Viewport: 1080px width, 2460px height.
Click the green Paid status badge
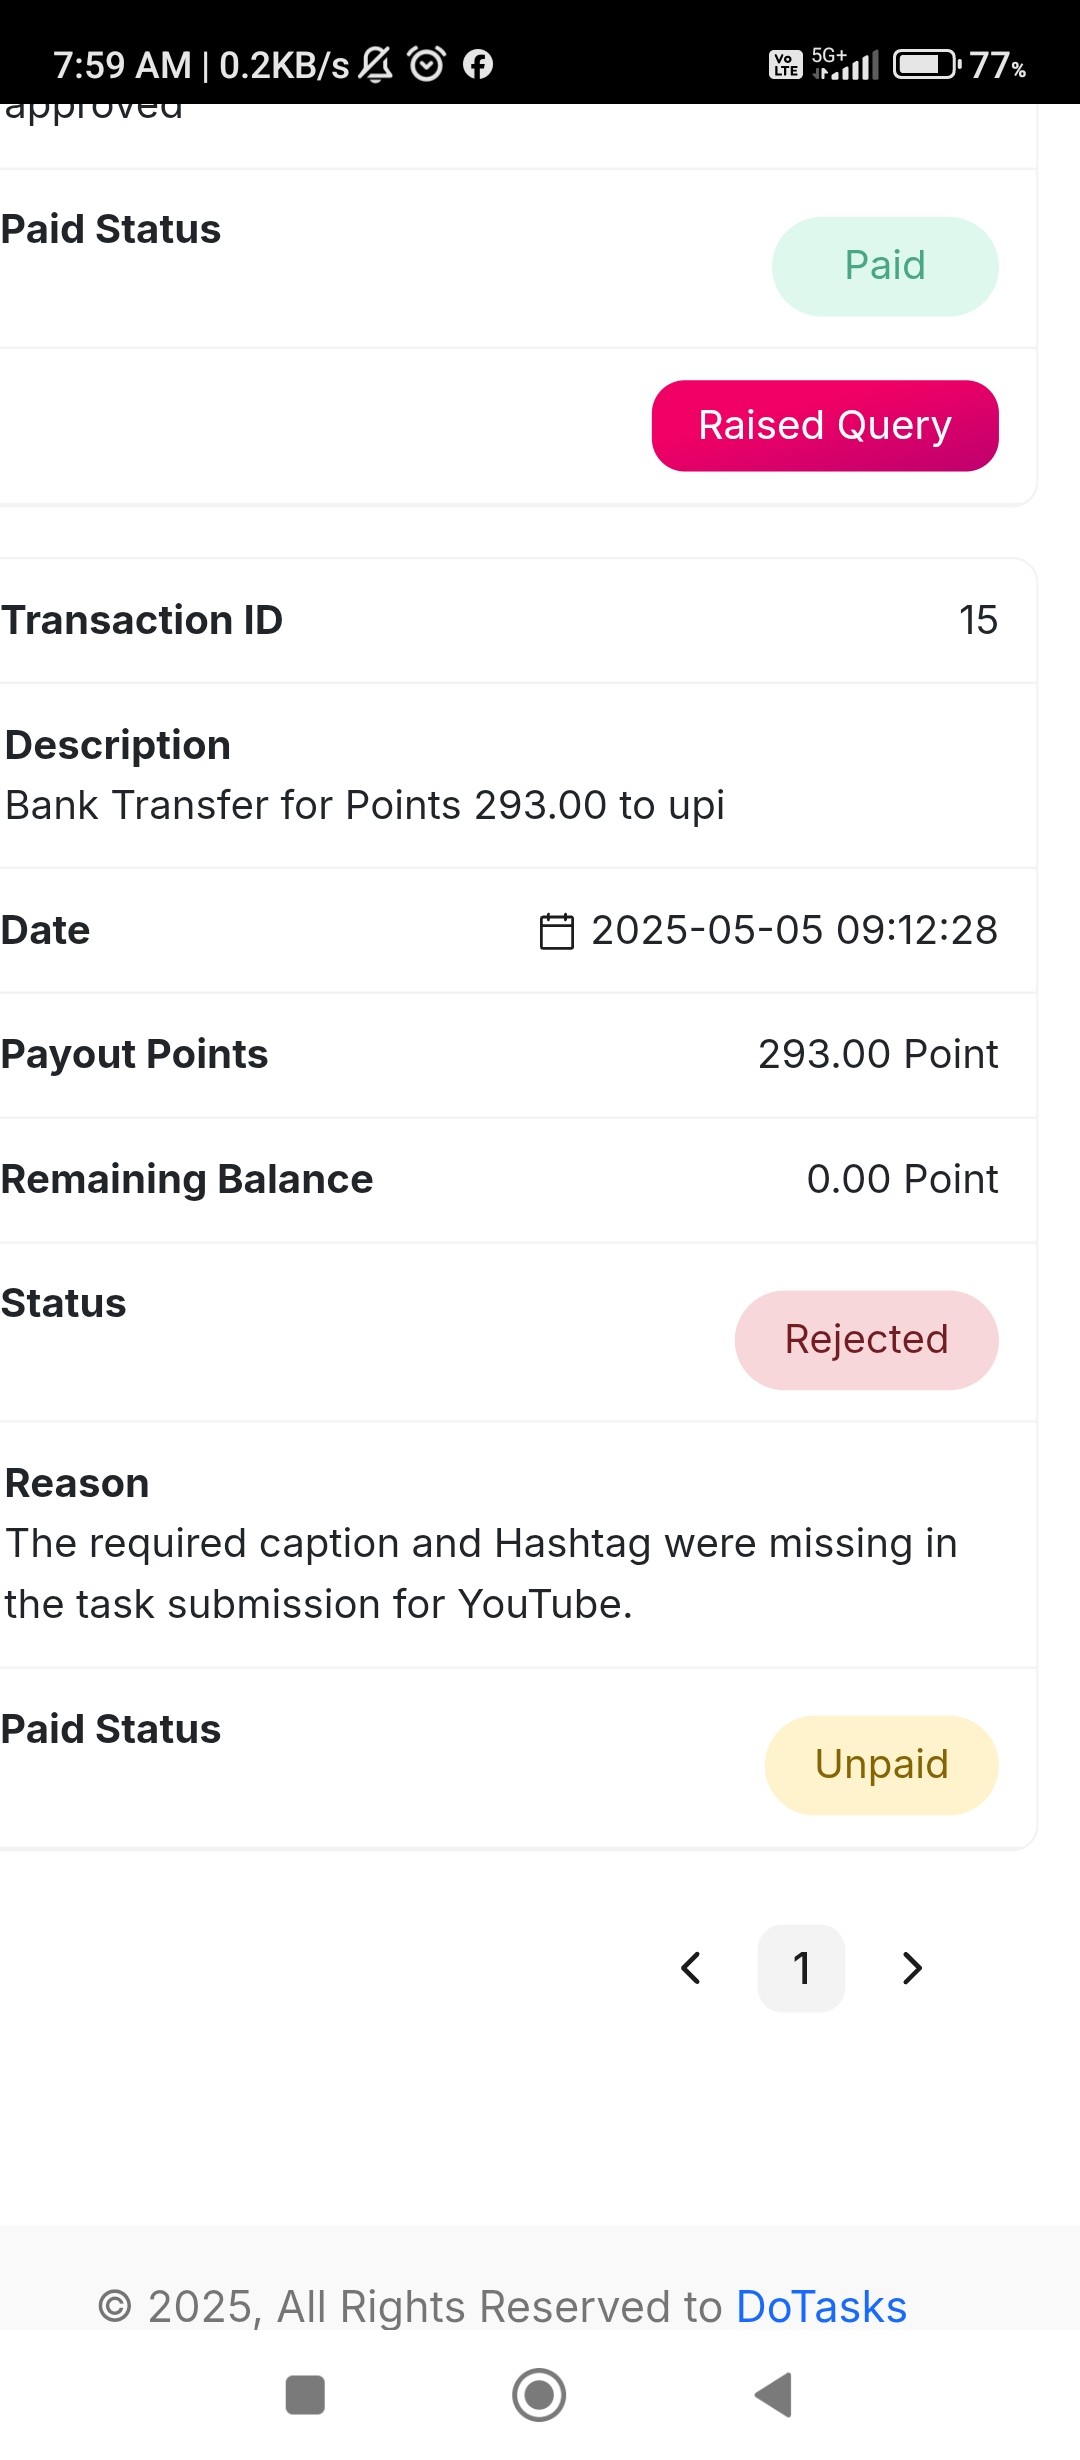(885, 266)
